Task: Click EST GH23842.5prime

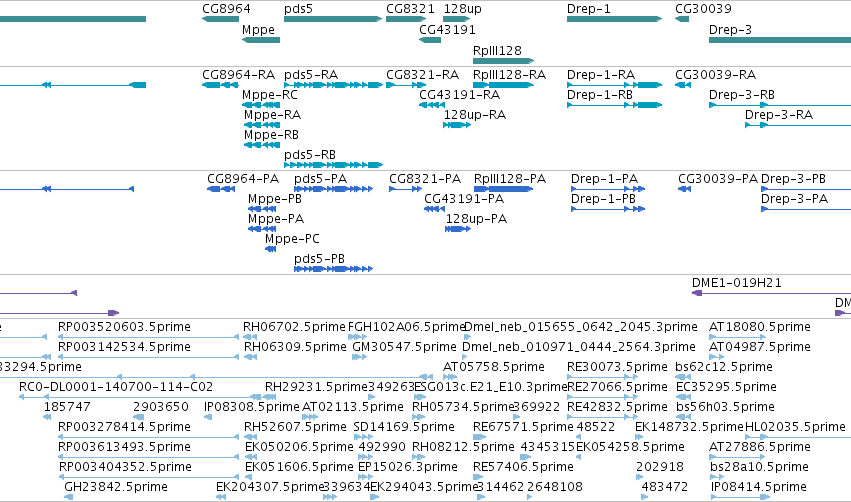Action: 116,487
